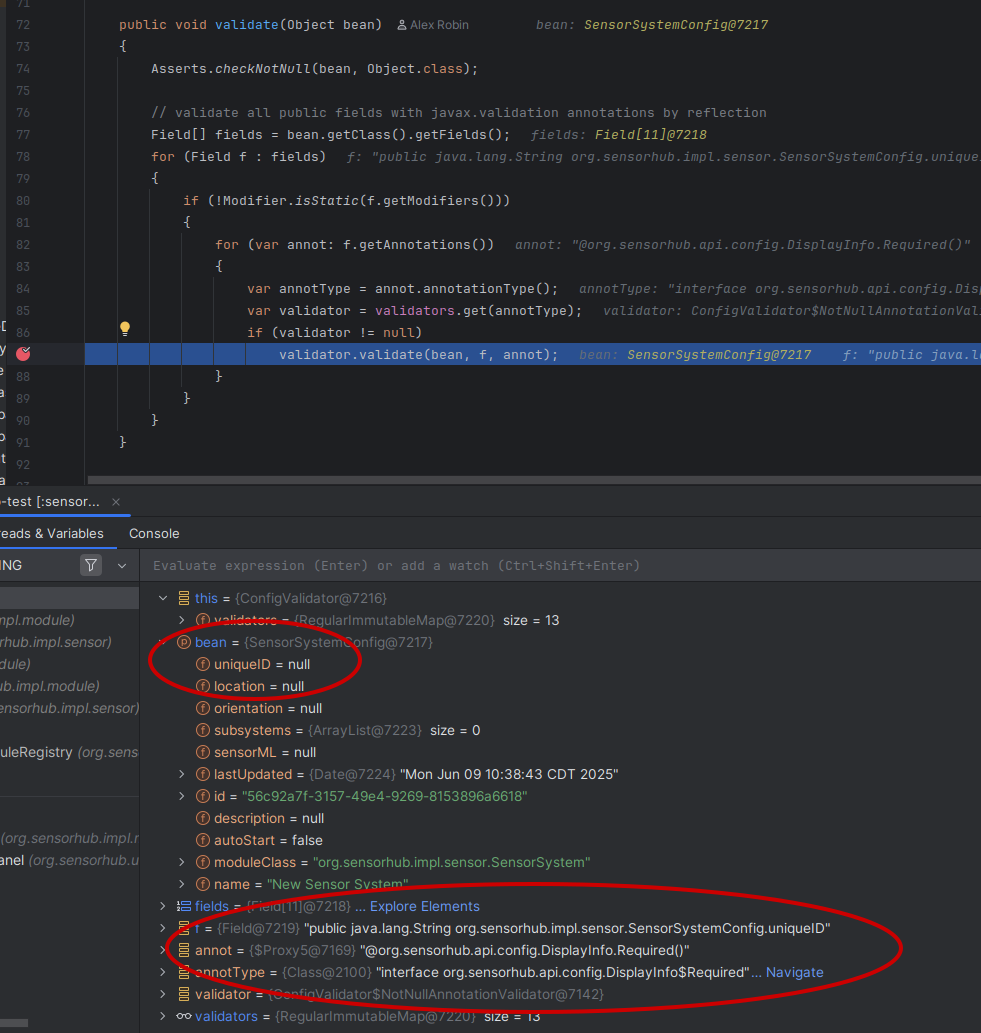Toggle expansion of the validator variable
Screen dimensions: 981x1033
[x=162, y=994]
